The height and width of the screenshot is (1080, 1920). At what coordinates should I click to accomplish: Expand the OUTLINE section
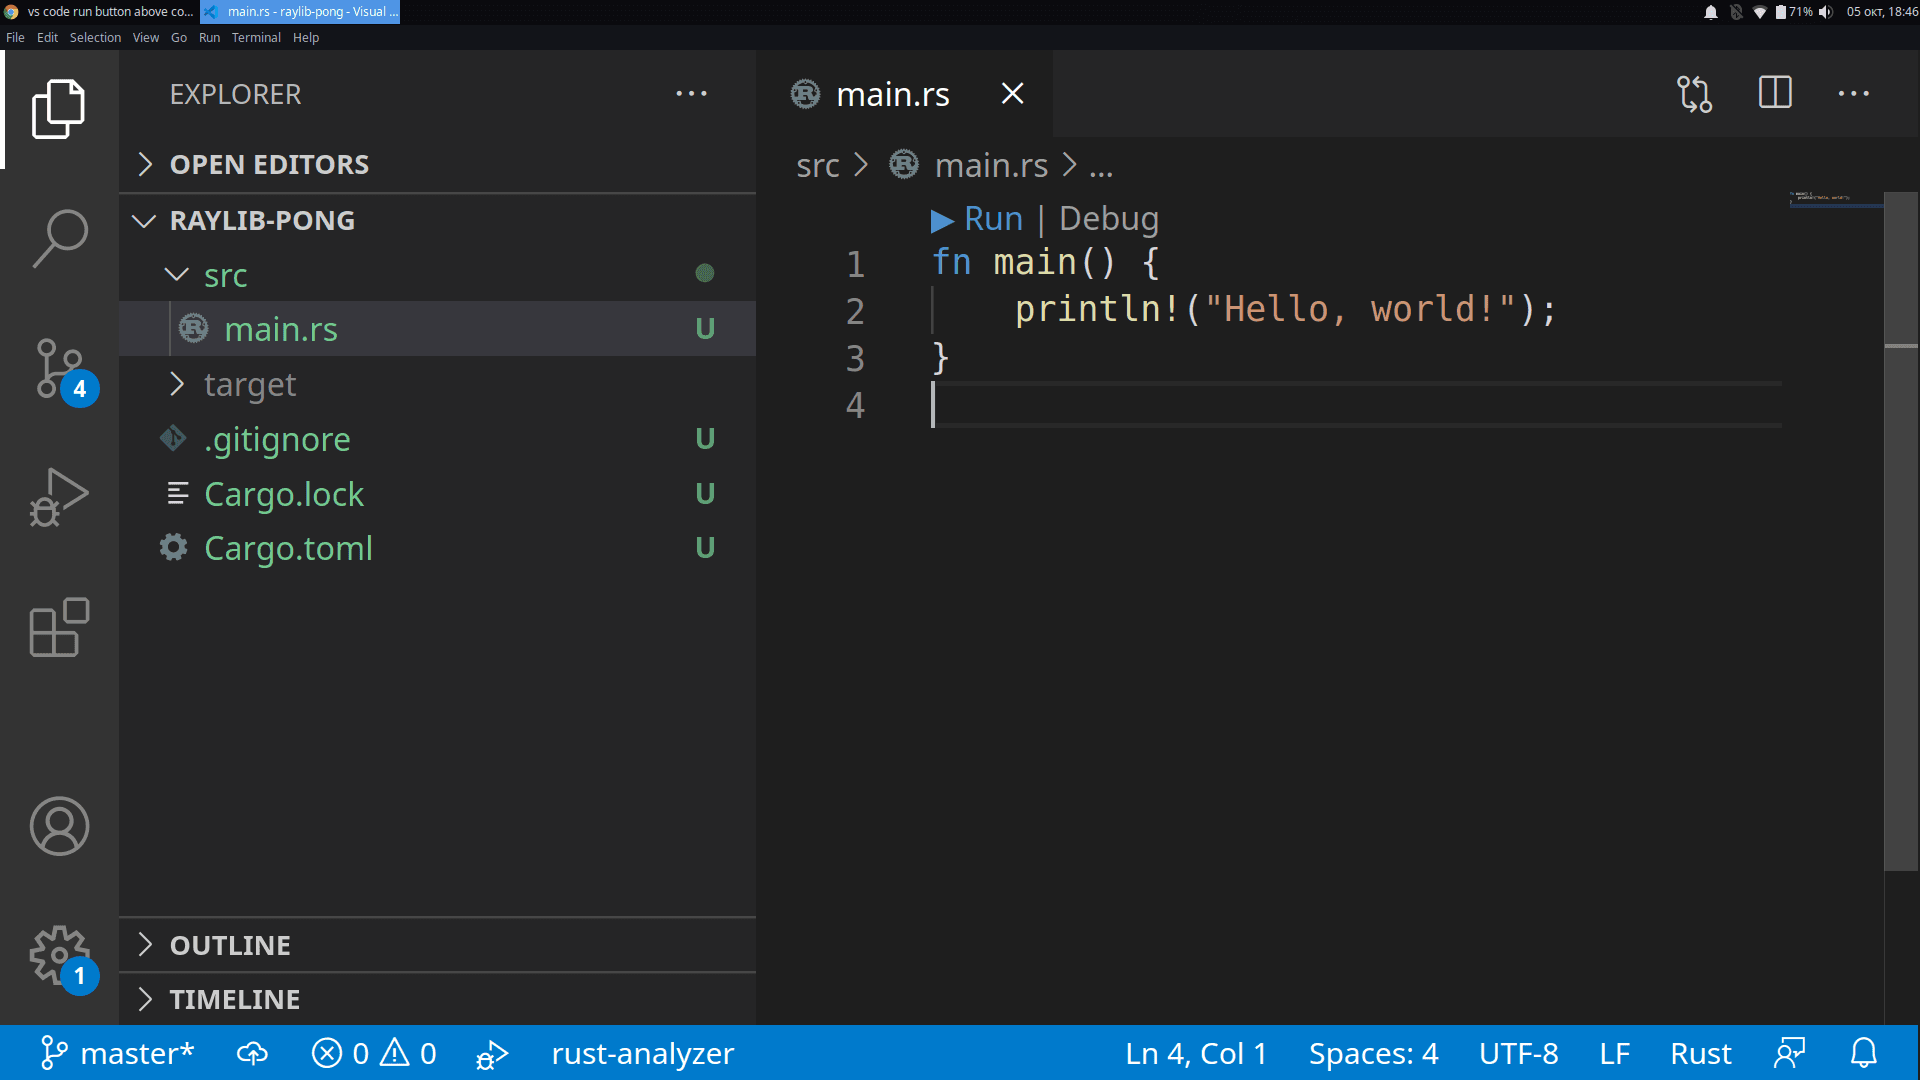coord(437,945)
